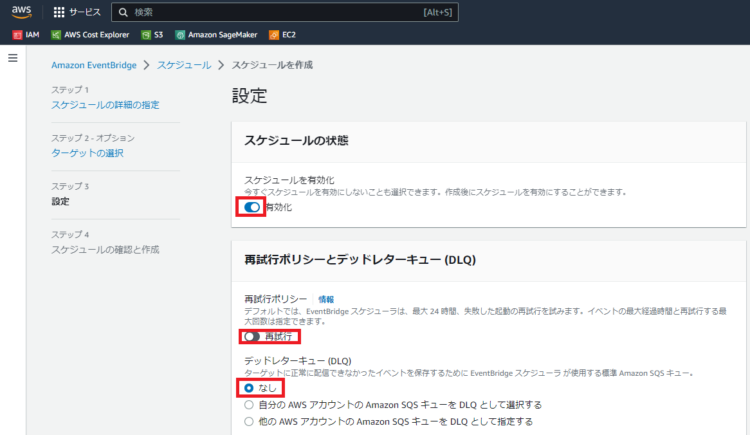Click the Amazon SageMaker bookmark label
The width and height of the screenshot is (750, 435).
tap(222, 35)
